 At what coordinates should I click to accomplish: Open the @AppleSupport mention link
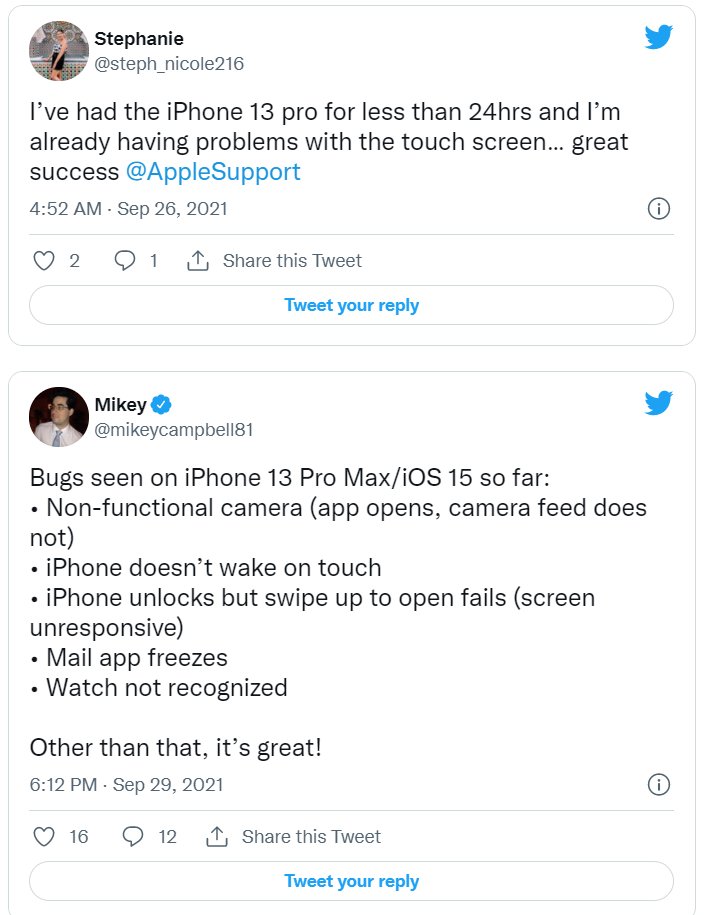213,171
